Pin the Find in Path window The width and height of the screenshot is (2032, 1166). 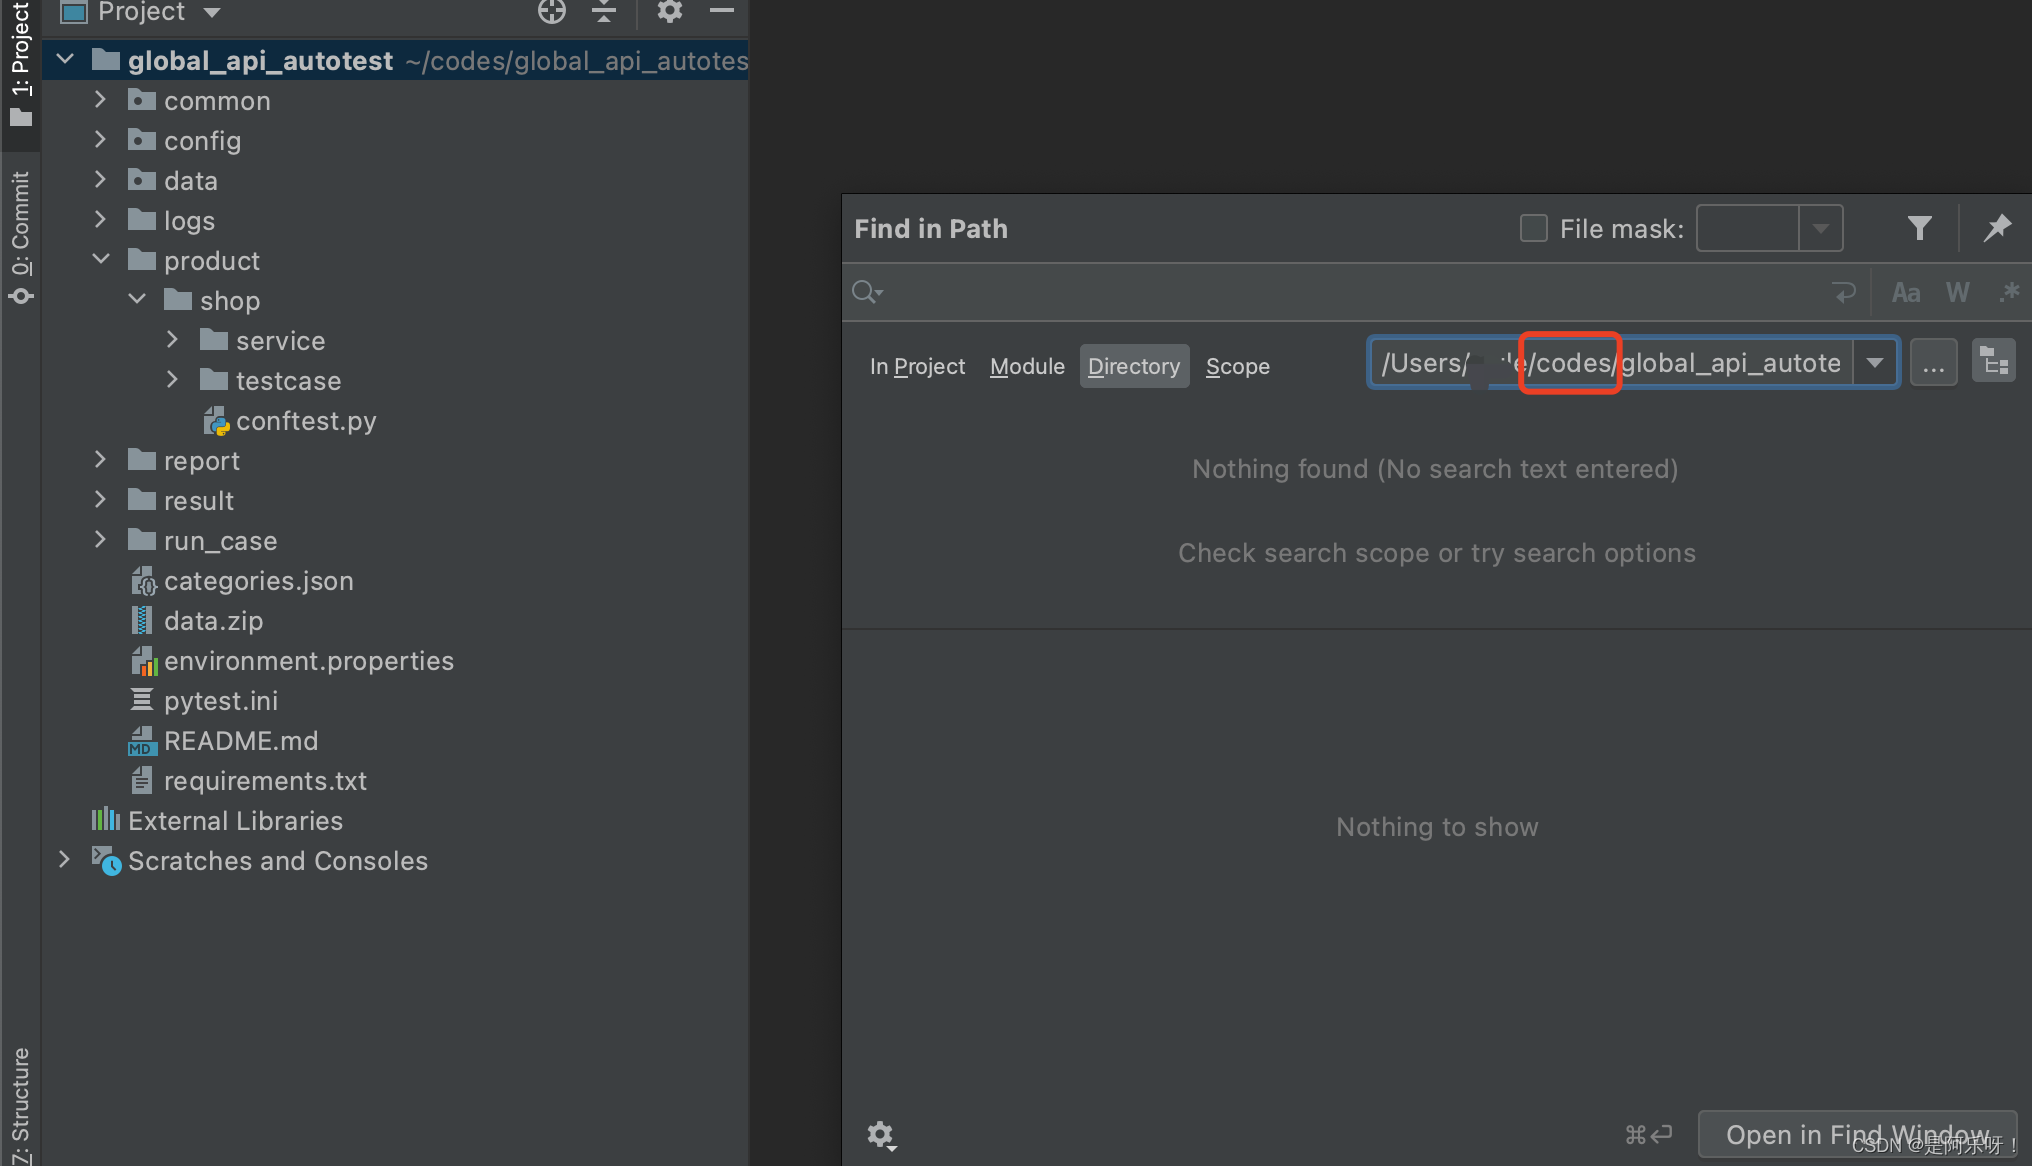pos(1996,229)
